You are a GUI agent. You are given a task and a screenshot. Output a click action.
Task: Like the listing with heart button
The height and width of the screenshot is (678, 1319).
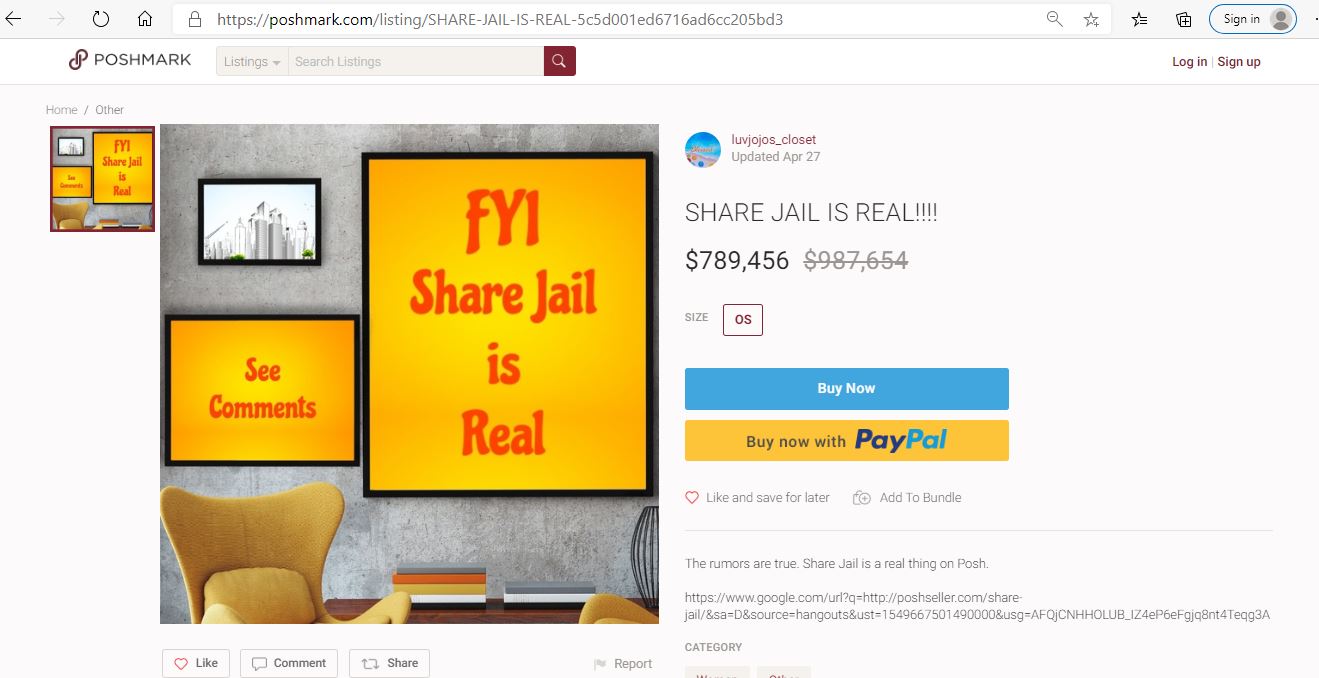[196, 663]
